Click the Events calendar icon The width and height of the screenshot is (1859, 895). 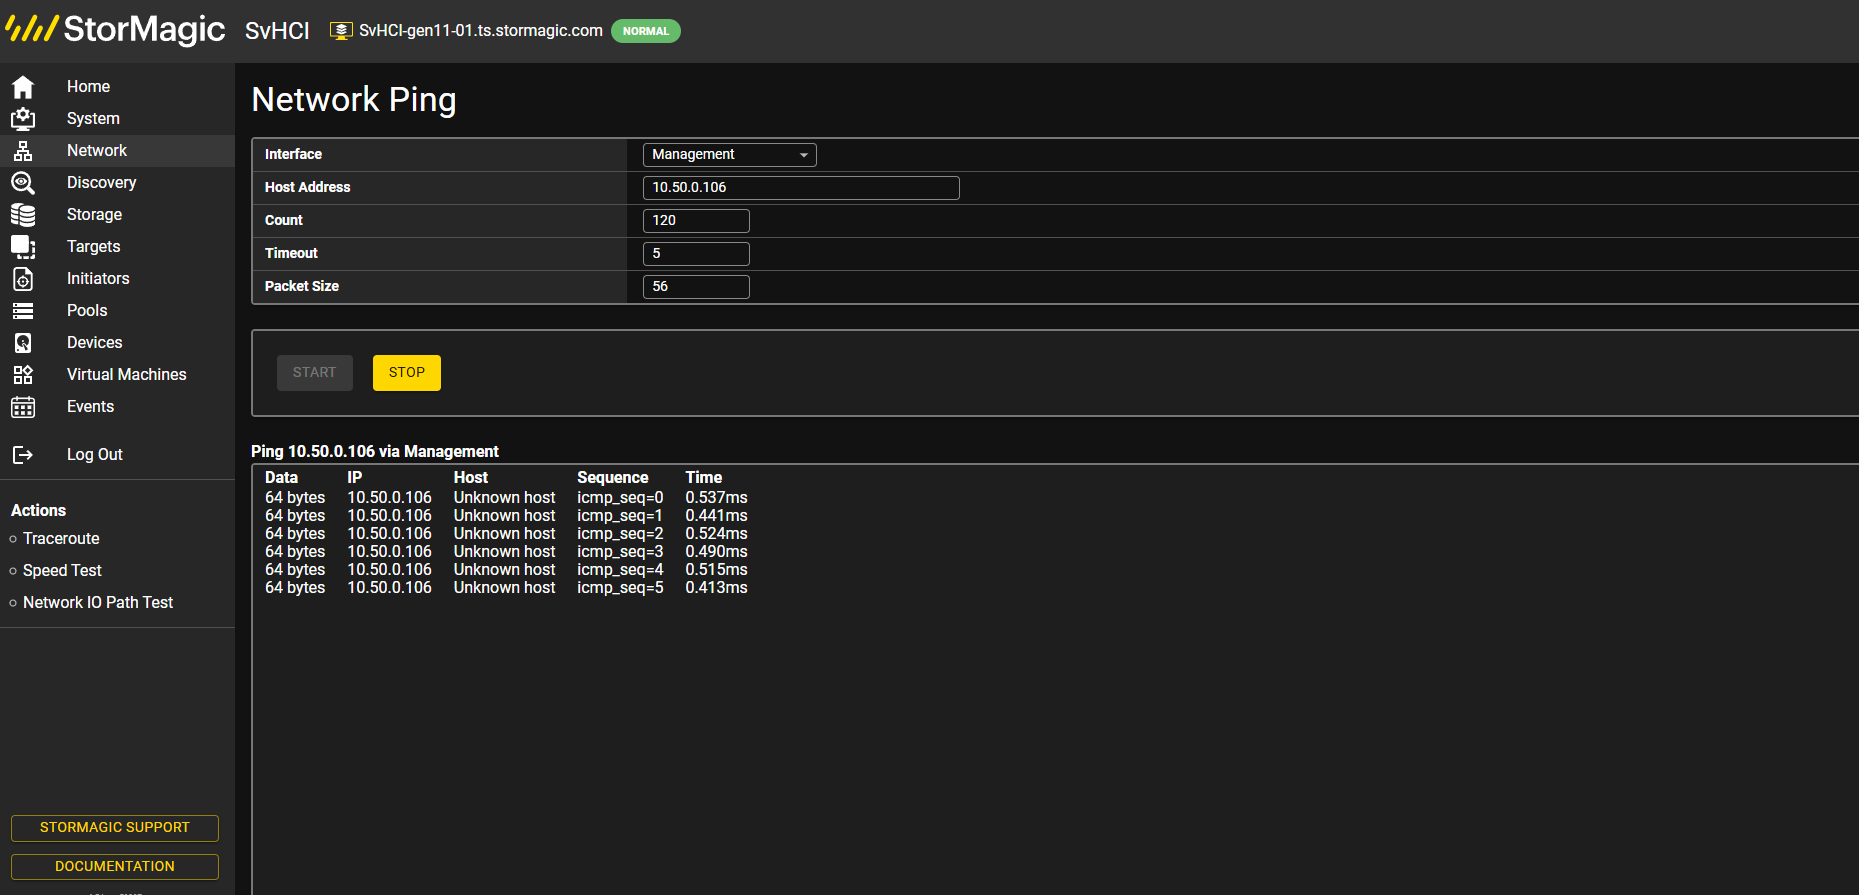click(23, 407)
